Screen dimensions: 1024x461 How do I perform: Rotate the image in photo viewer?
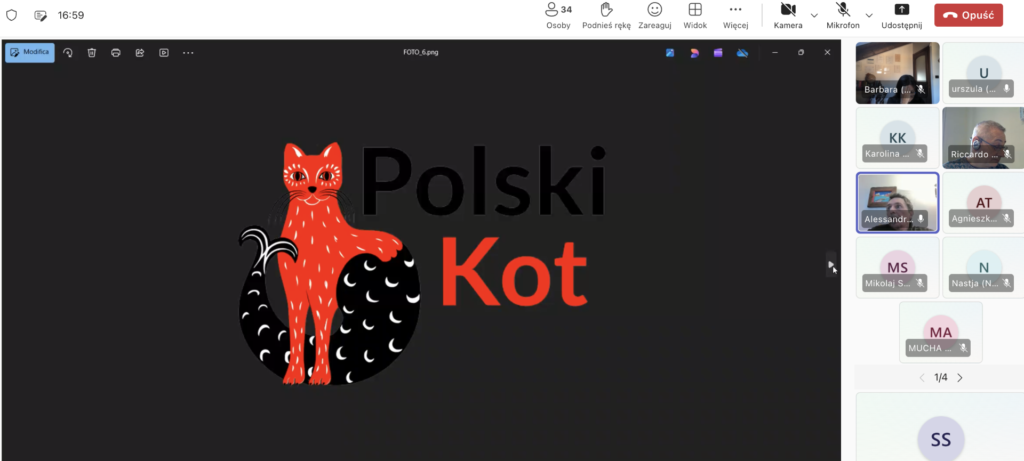pos(67,52)
